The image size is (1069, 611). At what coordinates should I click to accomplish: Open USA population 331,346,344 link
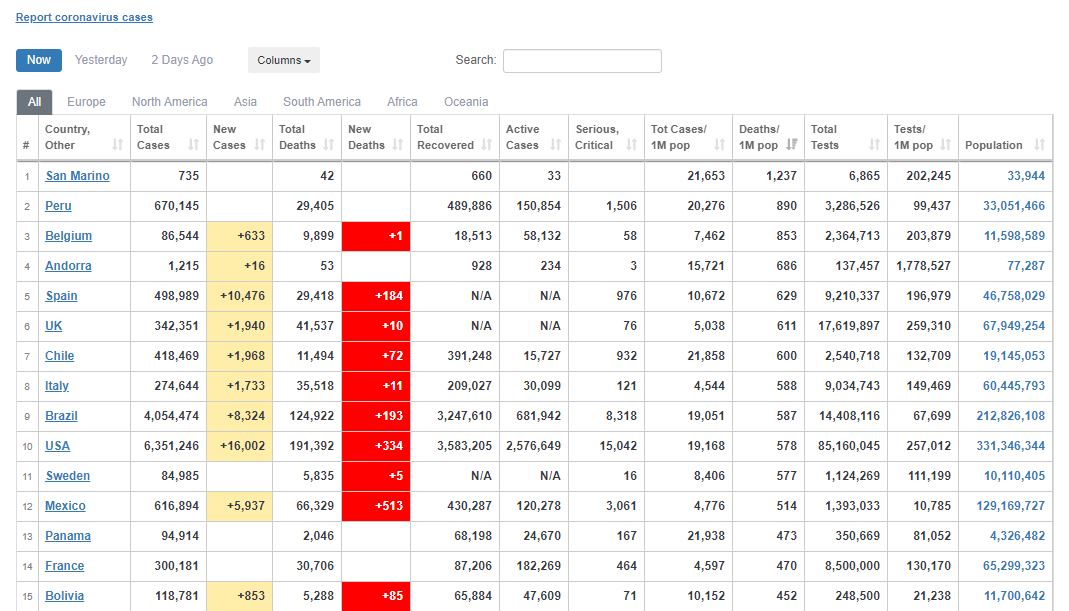click(1010, 445)
